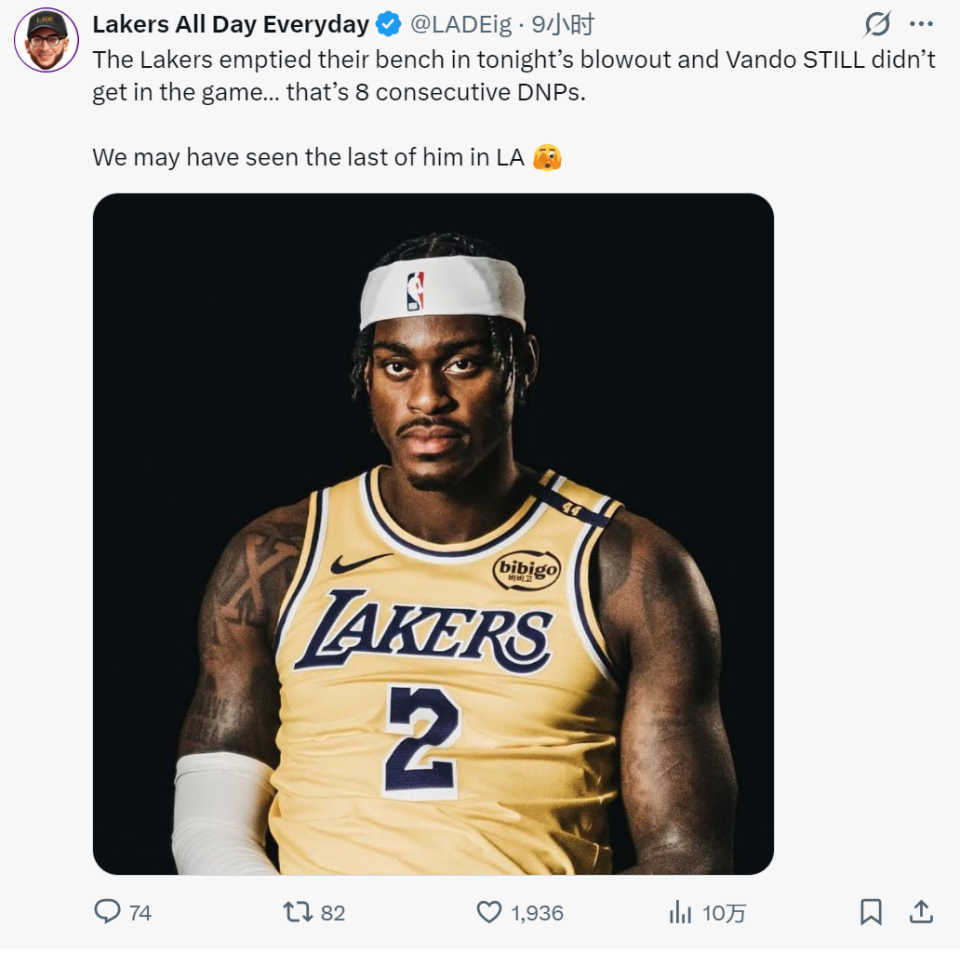Open the Lakers player photo
The image size is (960, 953).
(433, 534)
